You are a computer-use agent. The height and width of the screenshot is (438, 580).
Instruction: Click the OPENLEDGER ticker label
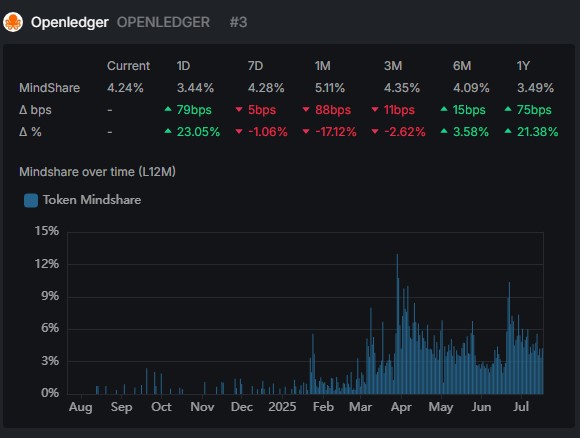coord(163,22)
